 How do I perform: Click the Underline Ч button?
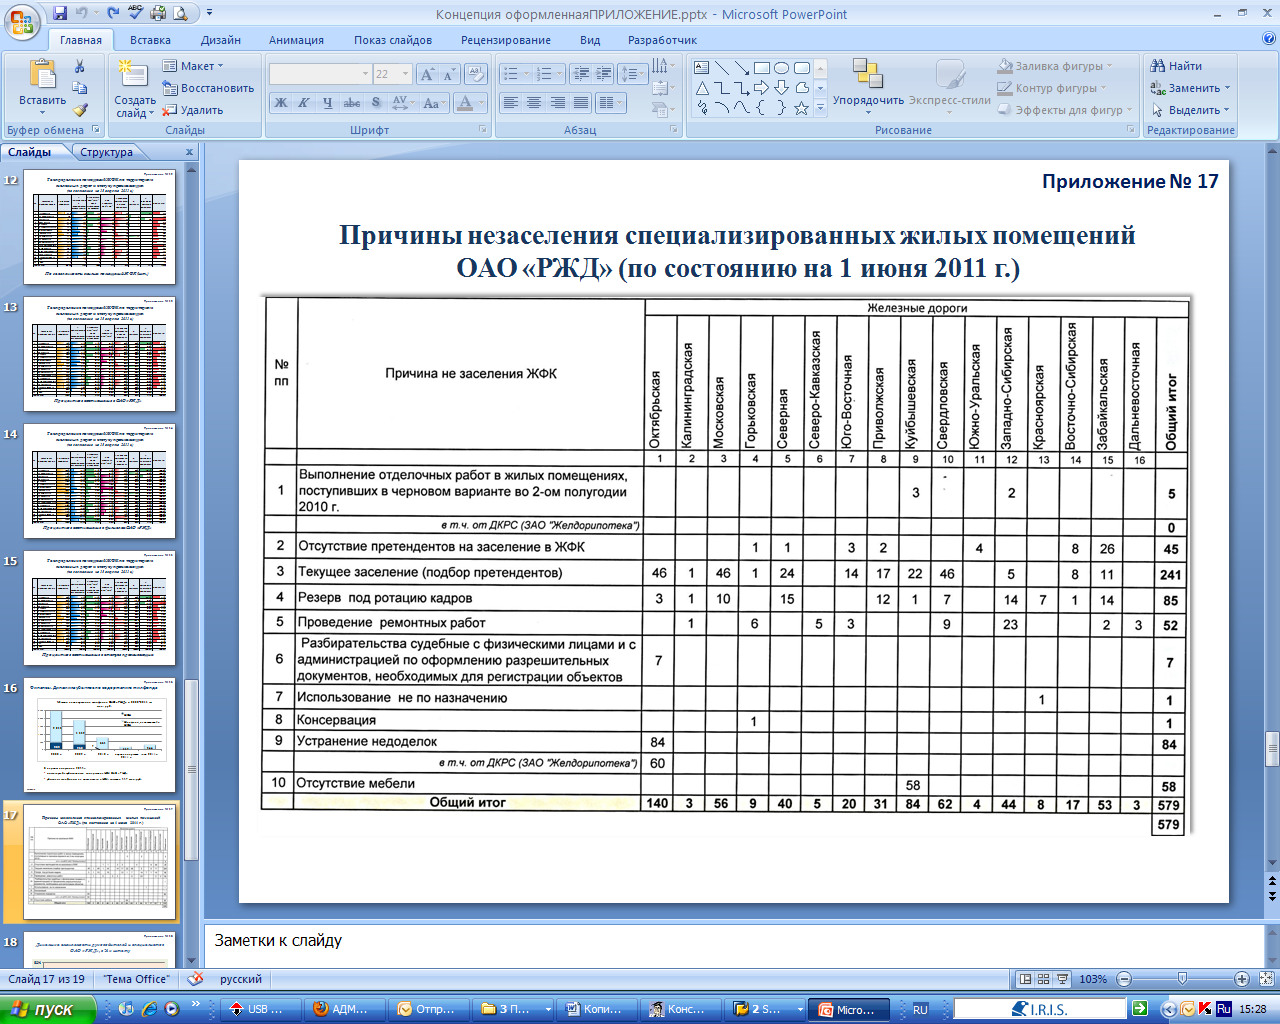[327, 103]
